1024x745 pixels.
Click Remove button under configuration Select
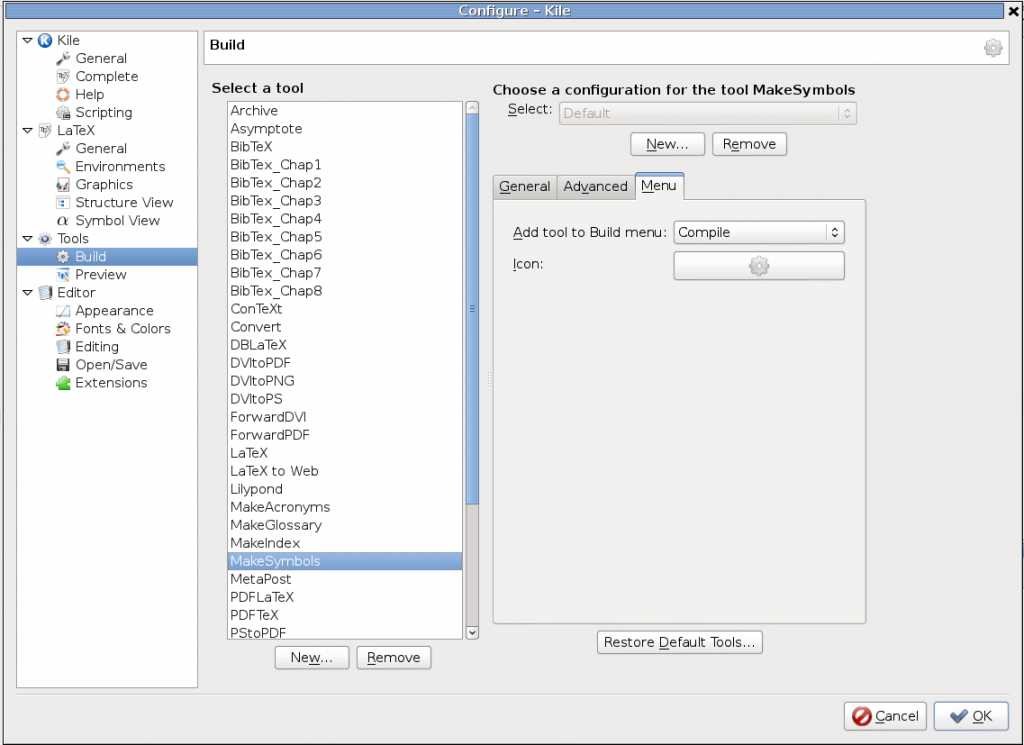[749, 144]
